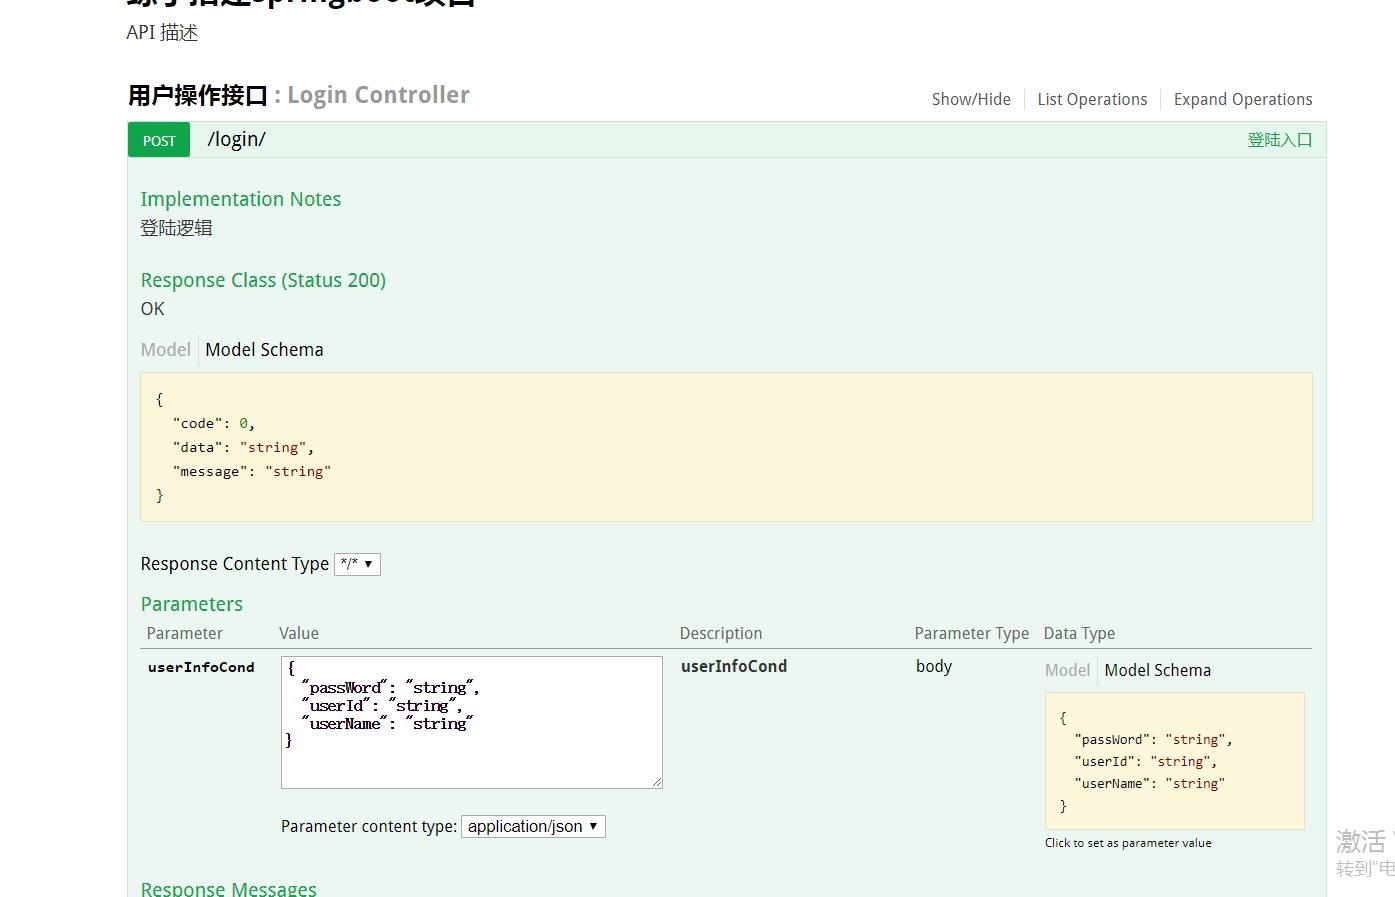Screen dimensions: 1395x897
Task: Switch response to the Model tab
Action: pyautogui.click(x=165, y=350)
